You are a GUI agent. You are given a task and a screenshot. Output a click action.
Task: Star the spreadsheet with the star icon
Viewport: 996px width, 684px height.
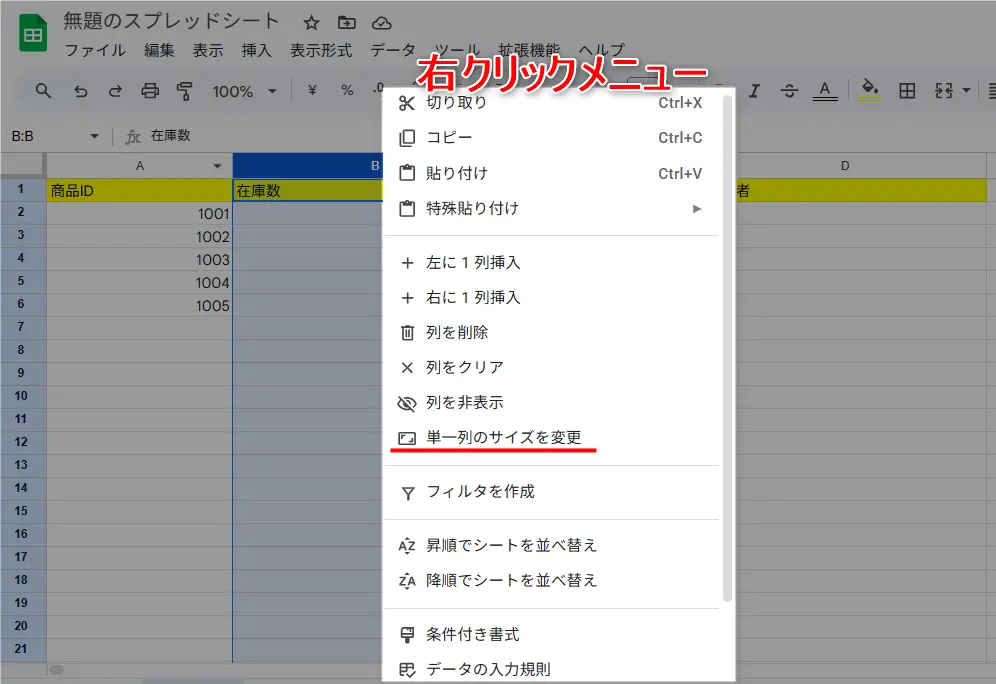pos(311,23)
